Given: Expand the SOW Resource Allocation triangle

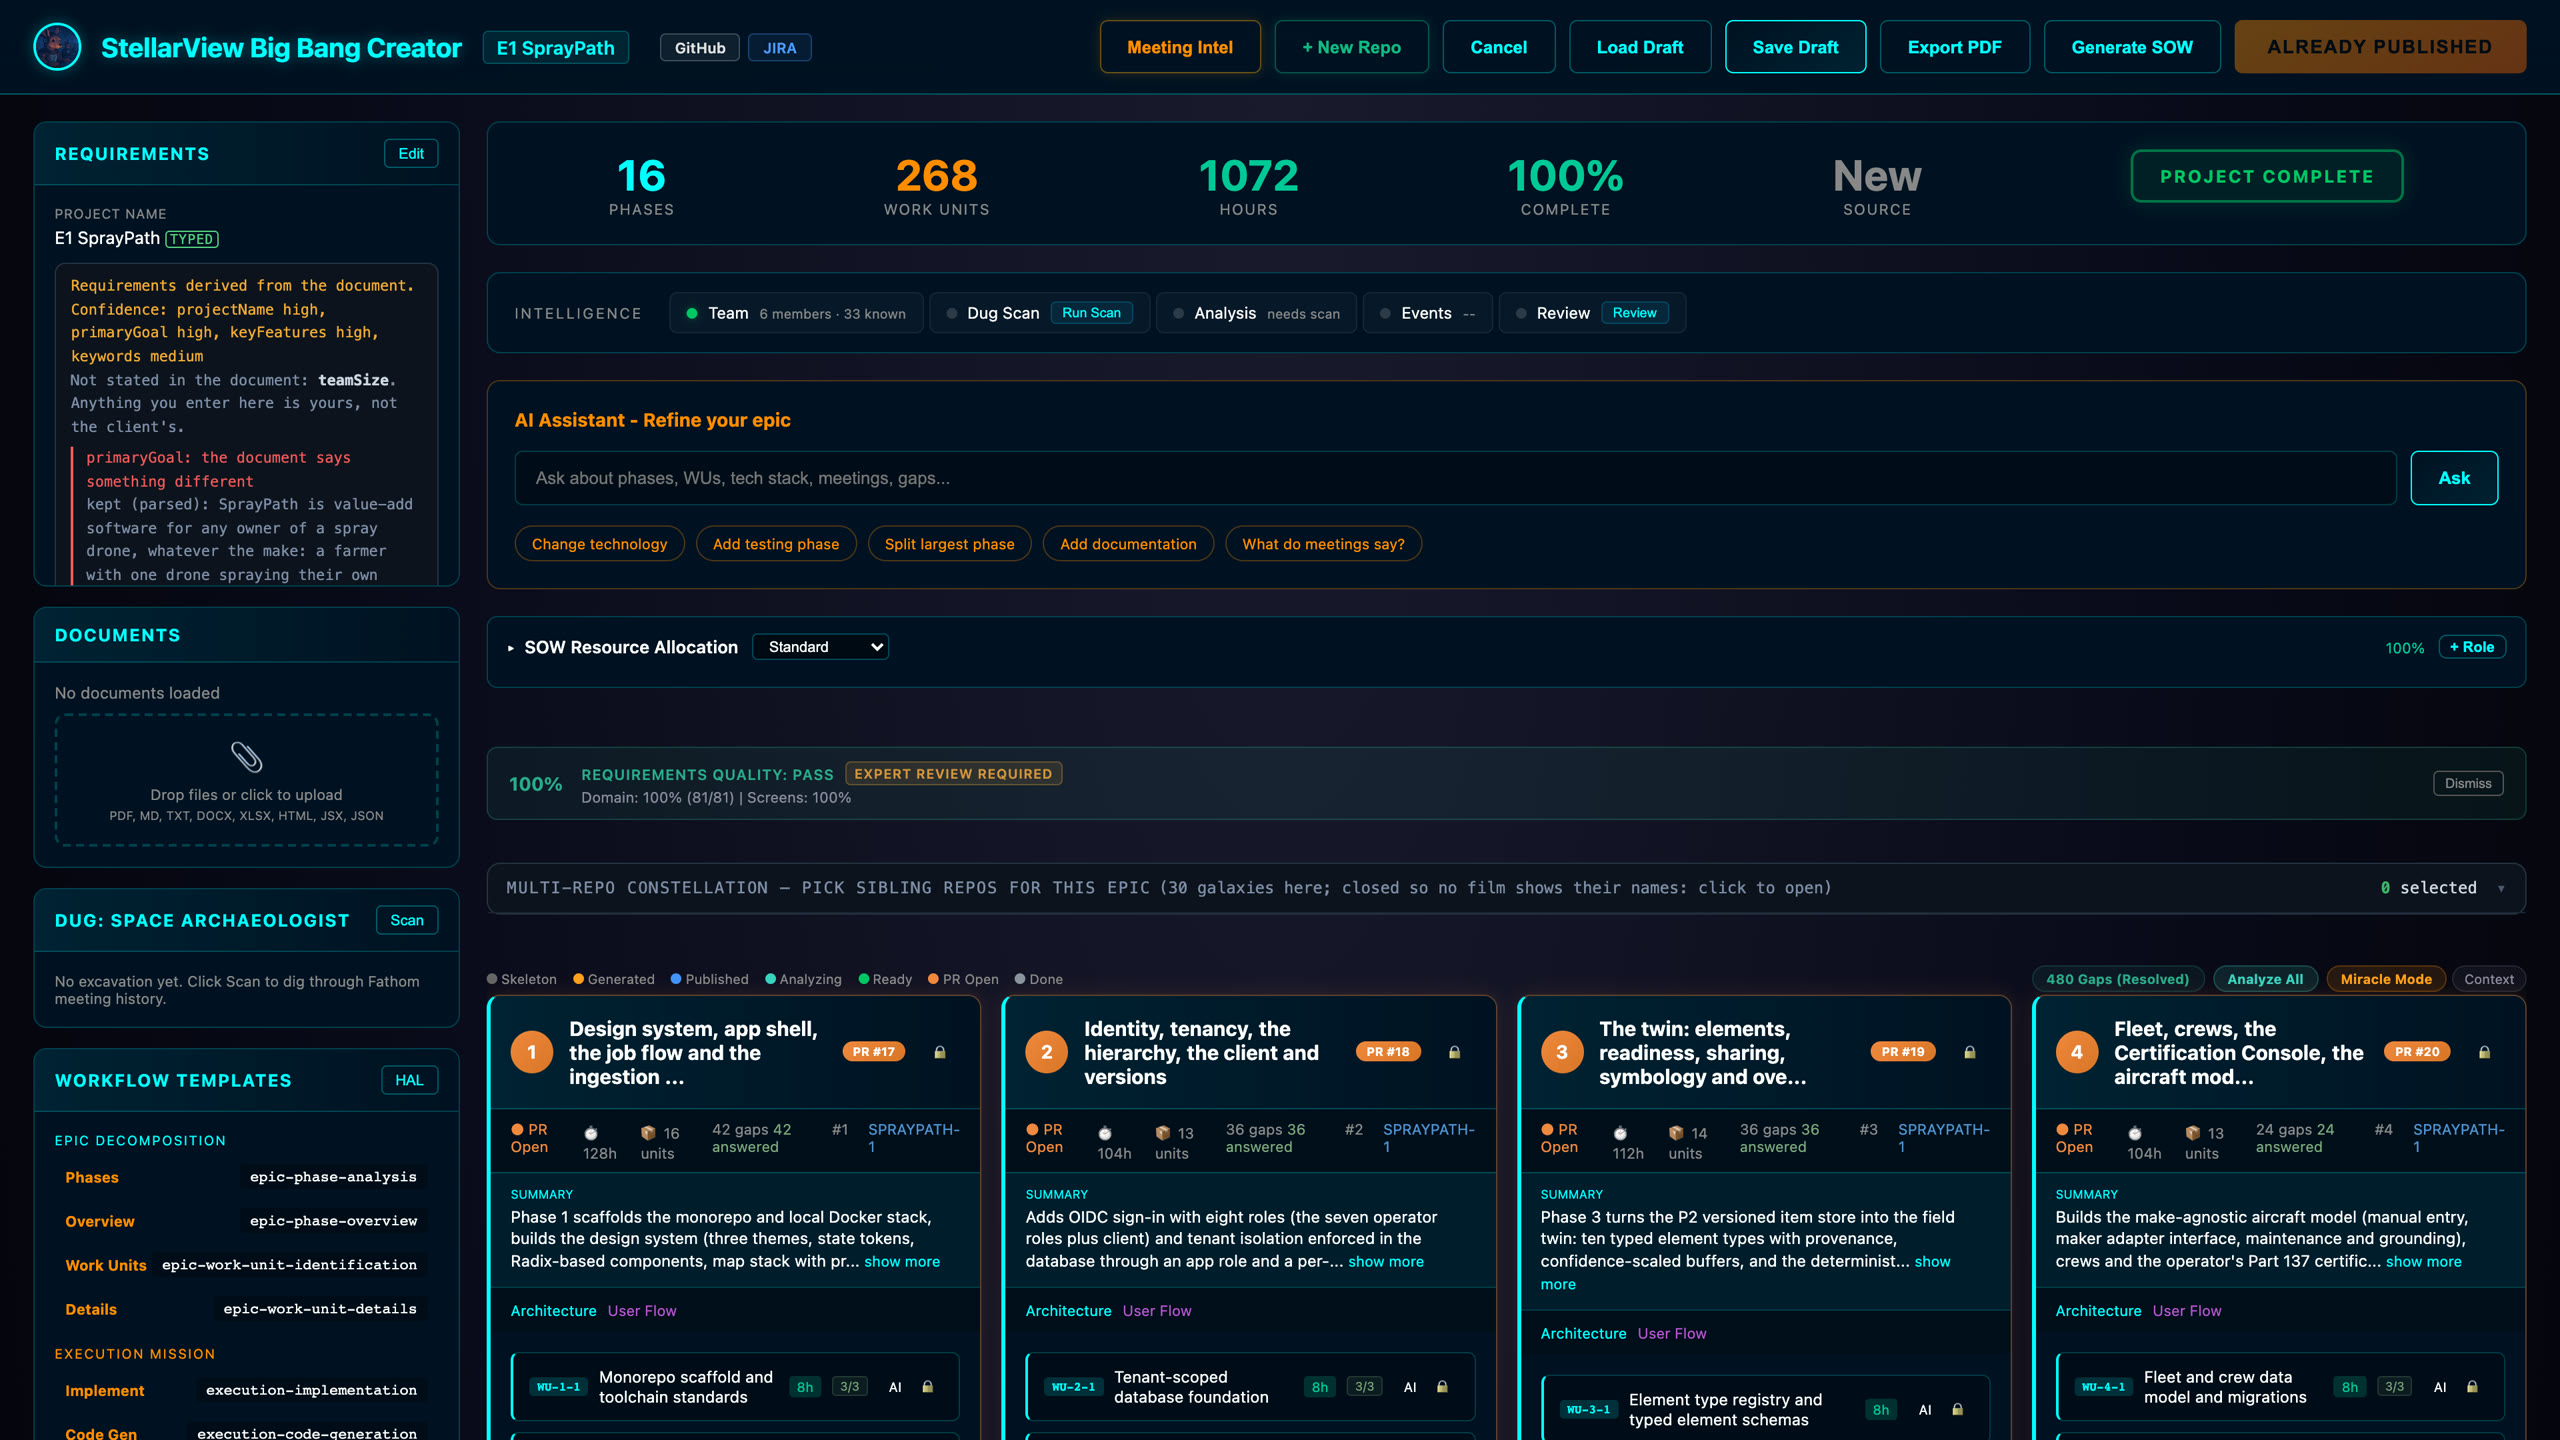Looking at the screenshot, I should (511, 648).
